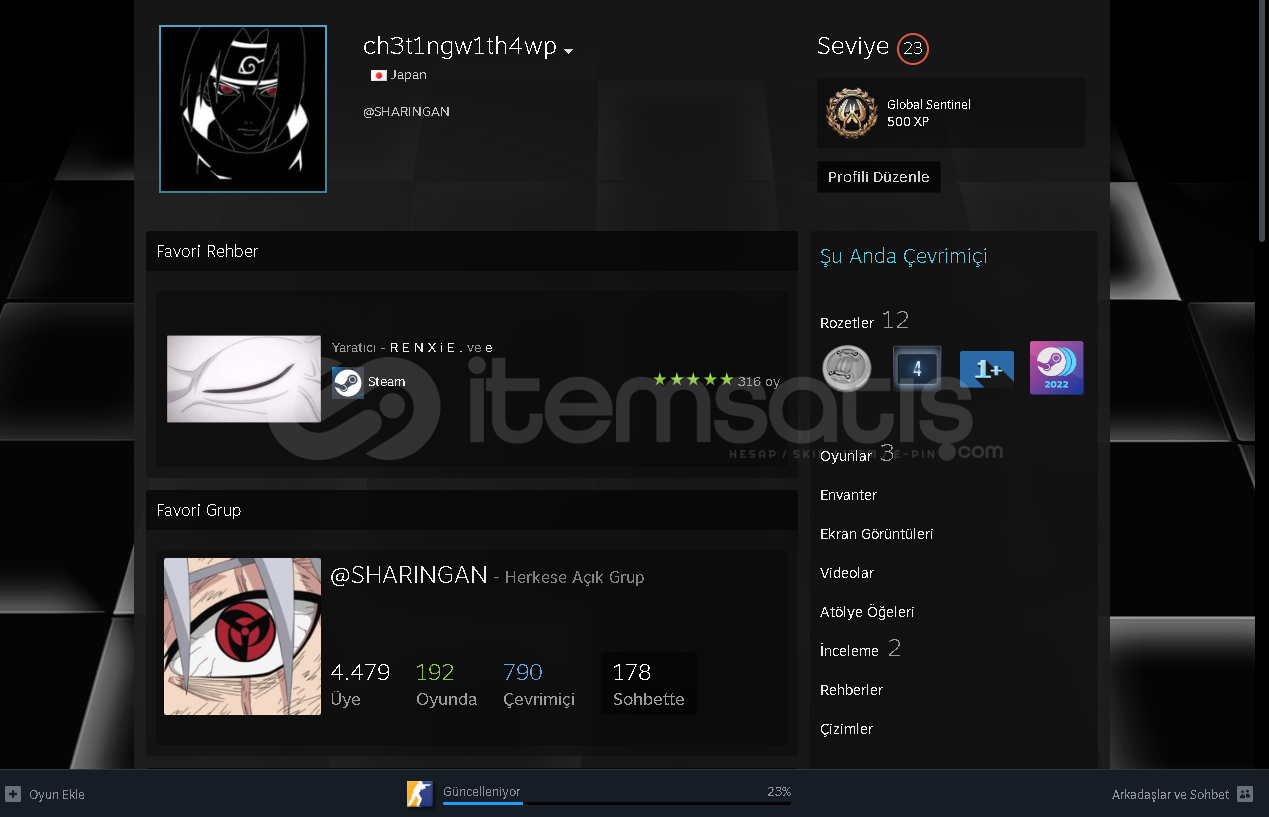The width and height of the screenshot is (1269, 817).
Task: Click the silver coin community badge icon
Action: 846,368
